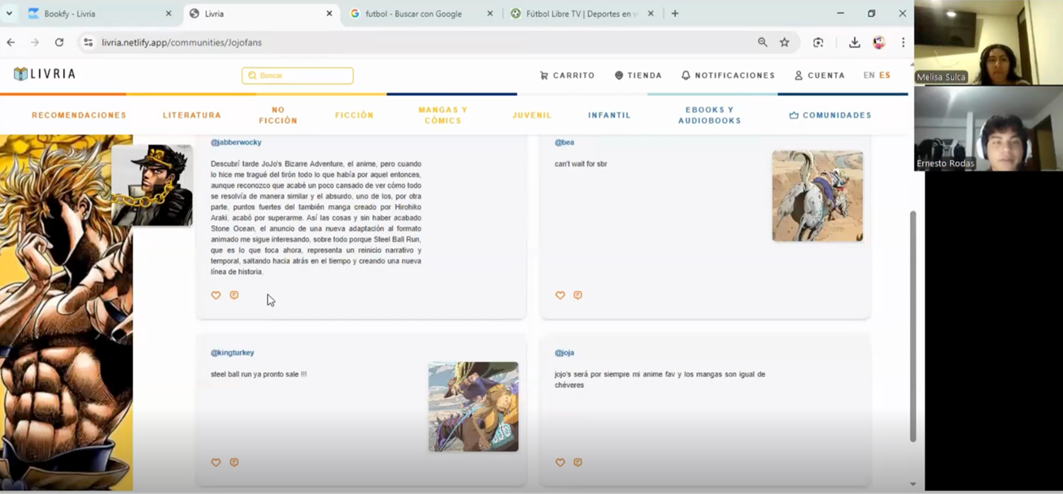Open the Chrome three-dot menu
Image resolution: width=1063 pixels, height=494 pixels.
tap(903, 42)
